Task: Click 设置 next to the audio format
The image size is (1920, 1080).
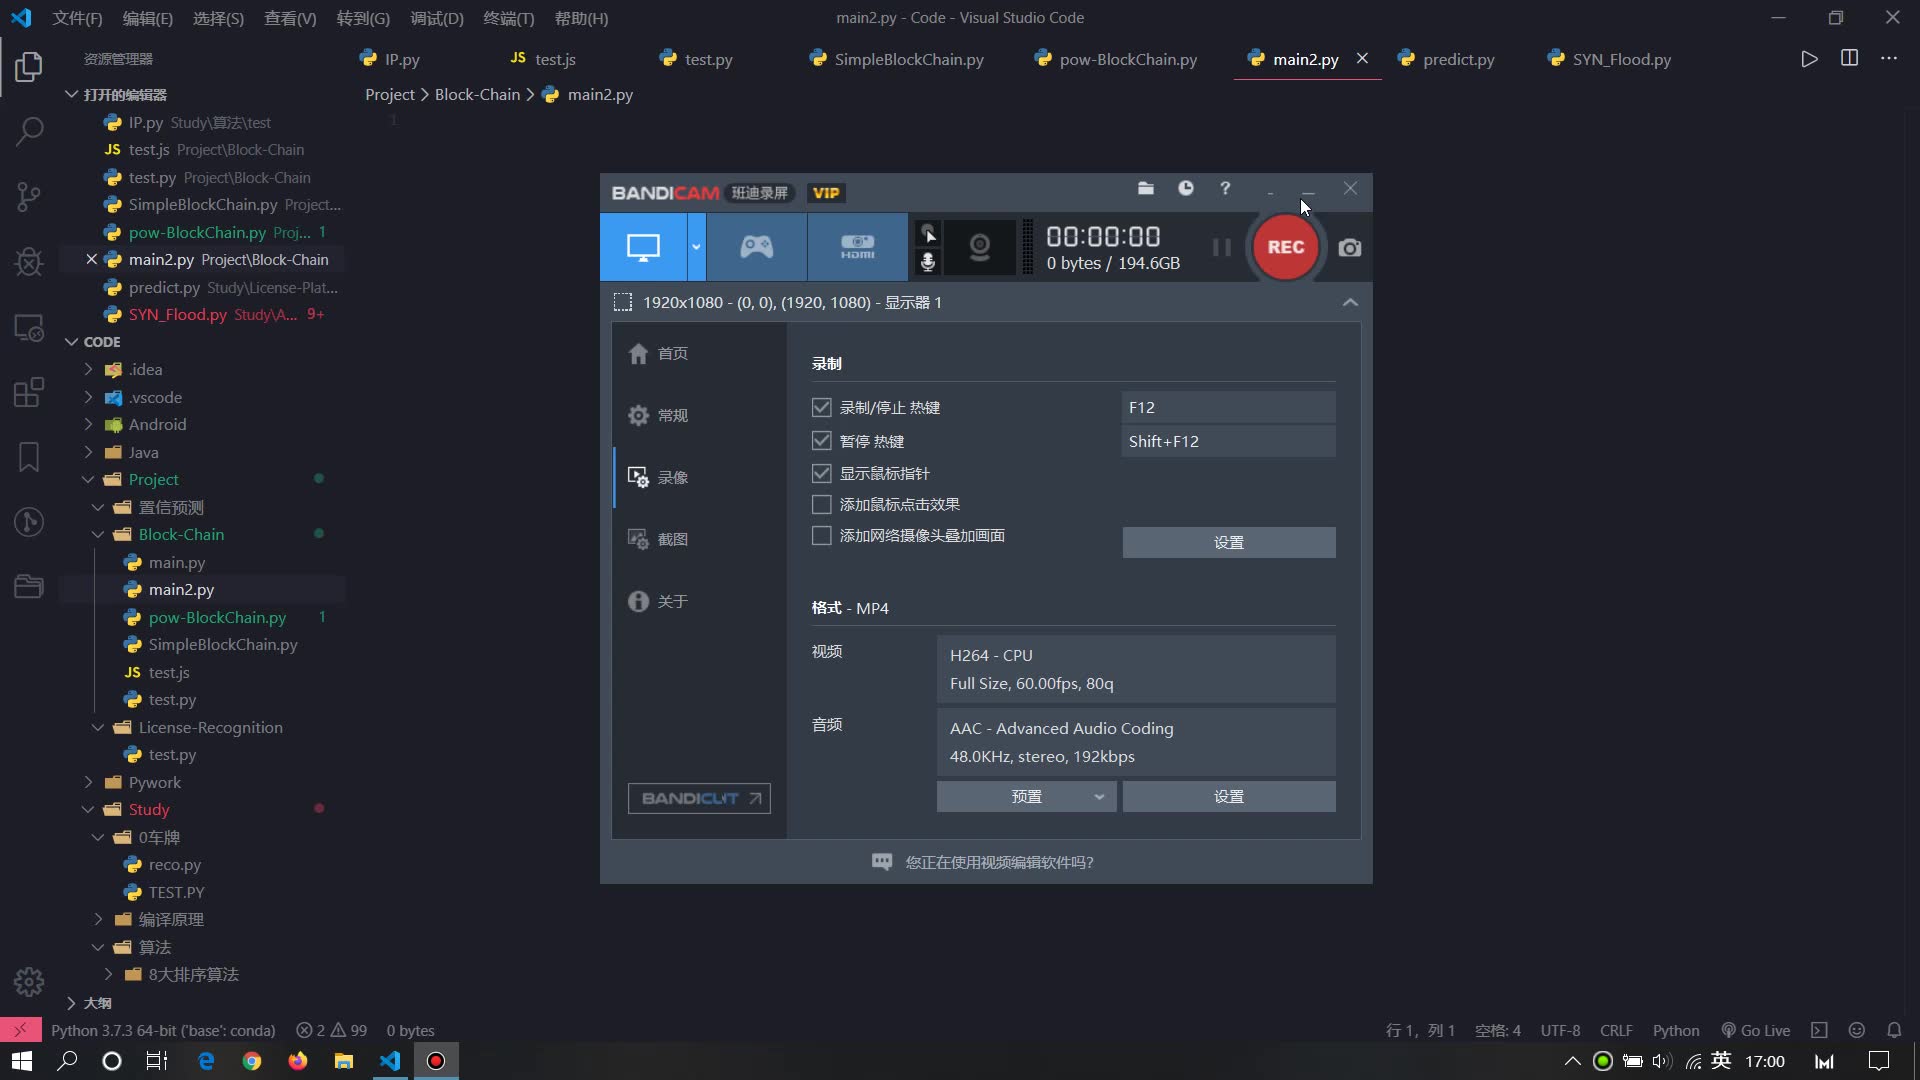Action: pyautogui.click(x=1228, y=796)
